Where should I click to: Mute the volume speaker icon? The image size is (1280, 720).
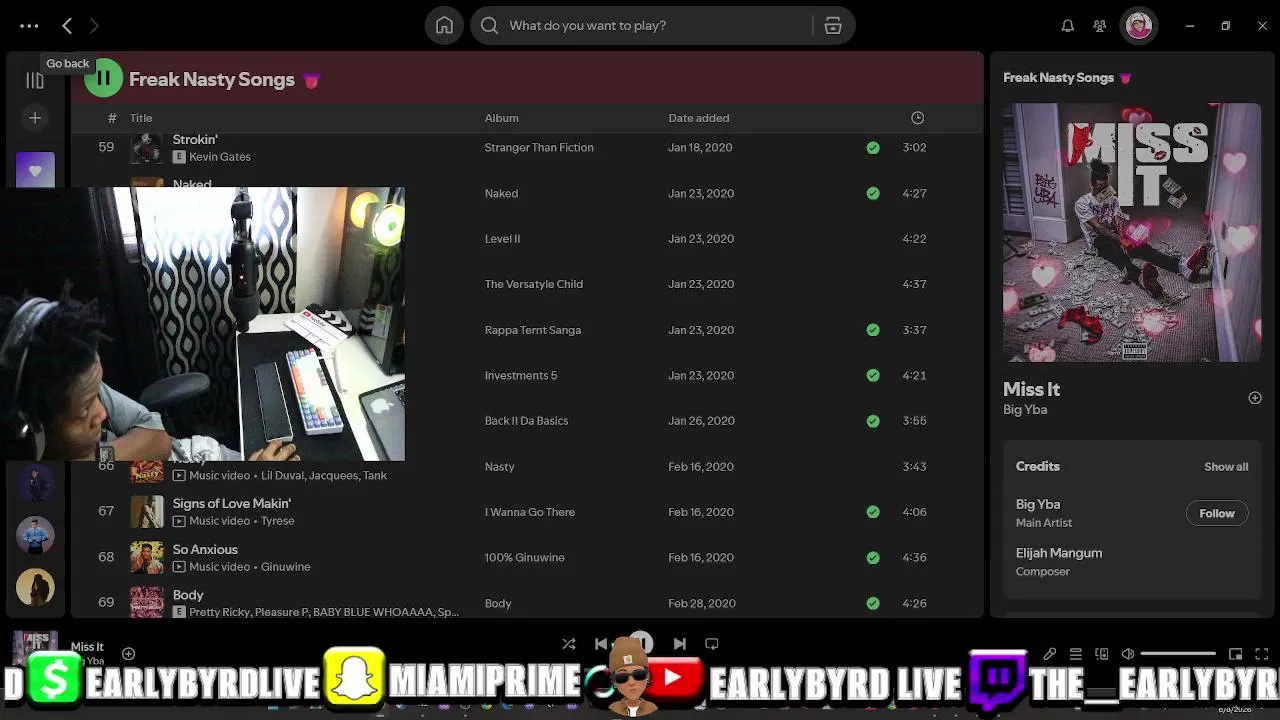pos(1127,654)
